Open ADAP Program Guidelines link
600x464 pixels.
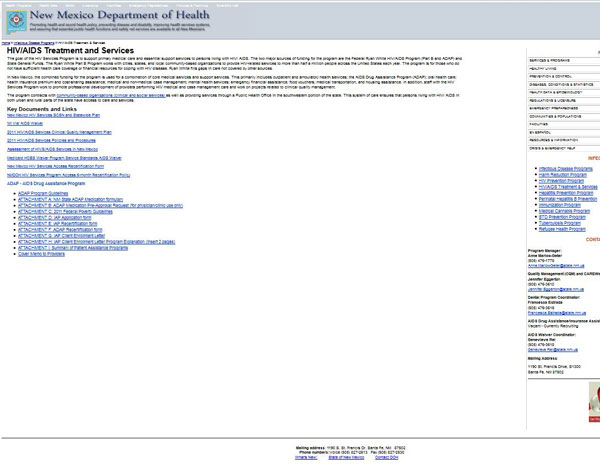click(x=43, y=194)
